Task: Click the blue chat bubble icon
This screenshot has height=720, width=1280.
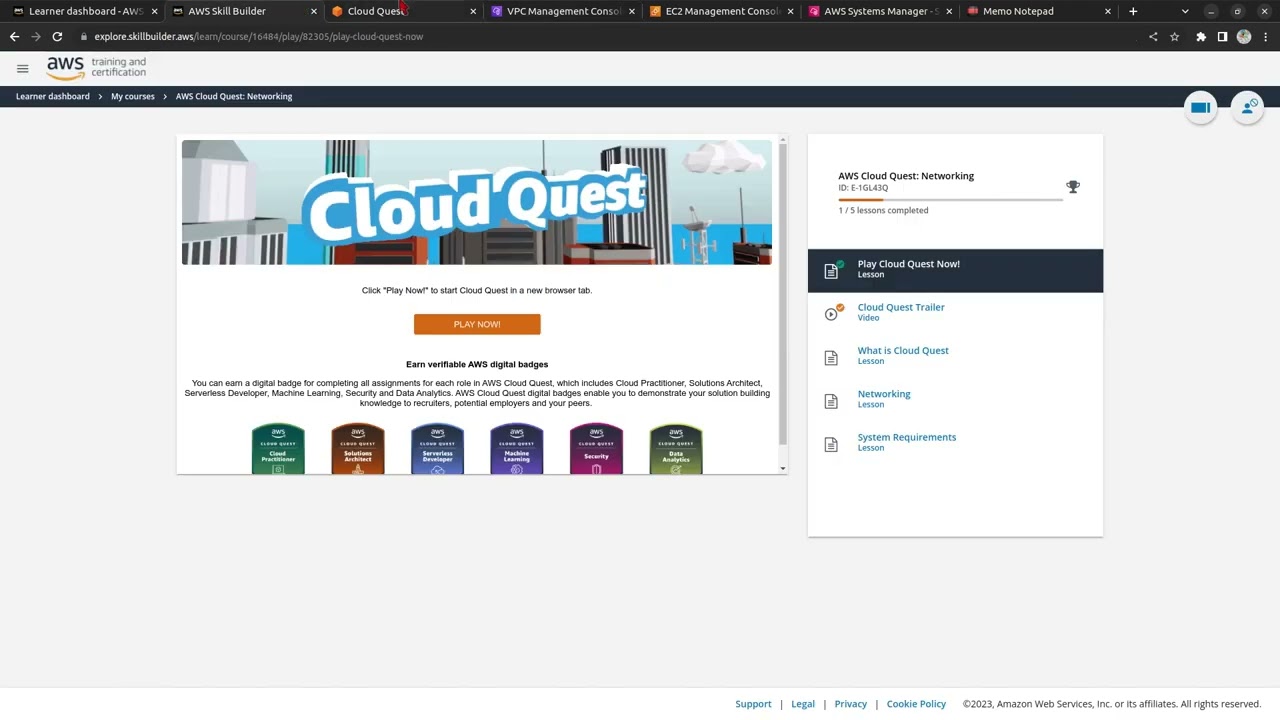Action: pyautogui.click(x=1201, y=107)
